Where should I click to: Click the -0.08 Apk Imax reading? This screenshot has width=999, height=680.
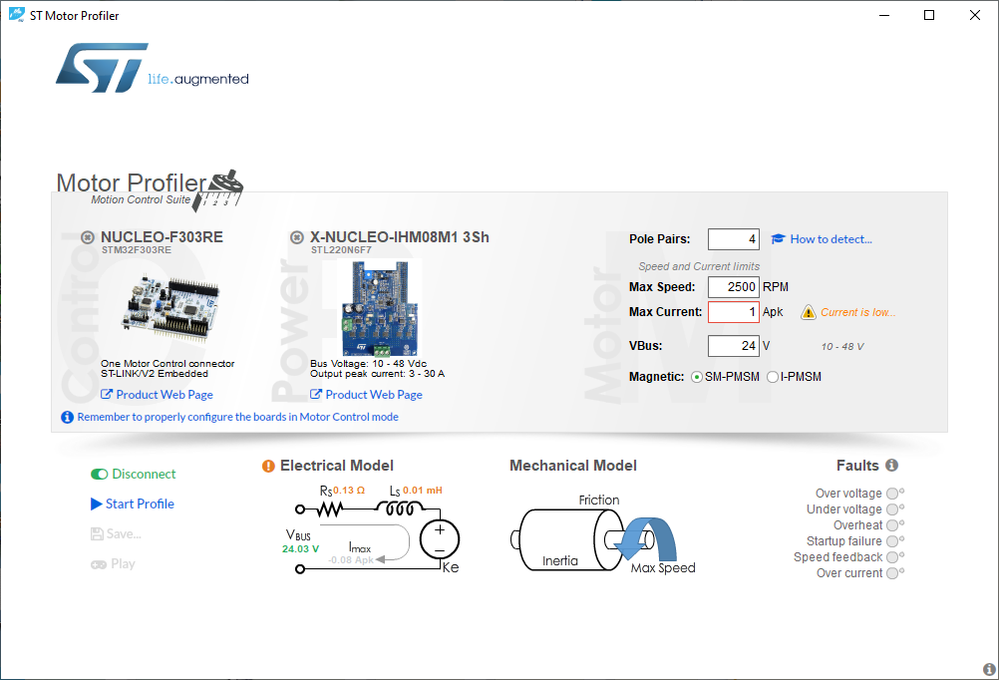(x=351, y=560)
